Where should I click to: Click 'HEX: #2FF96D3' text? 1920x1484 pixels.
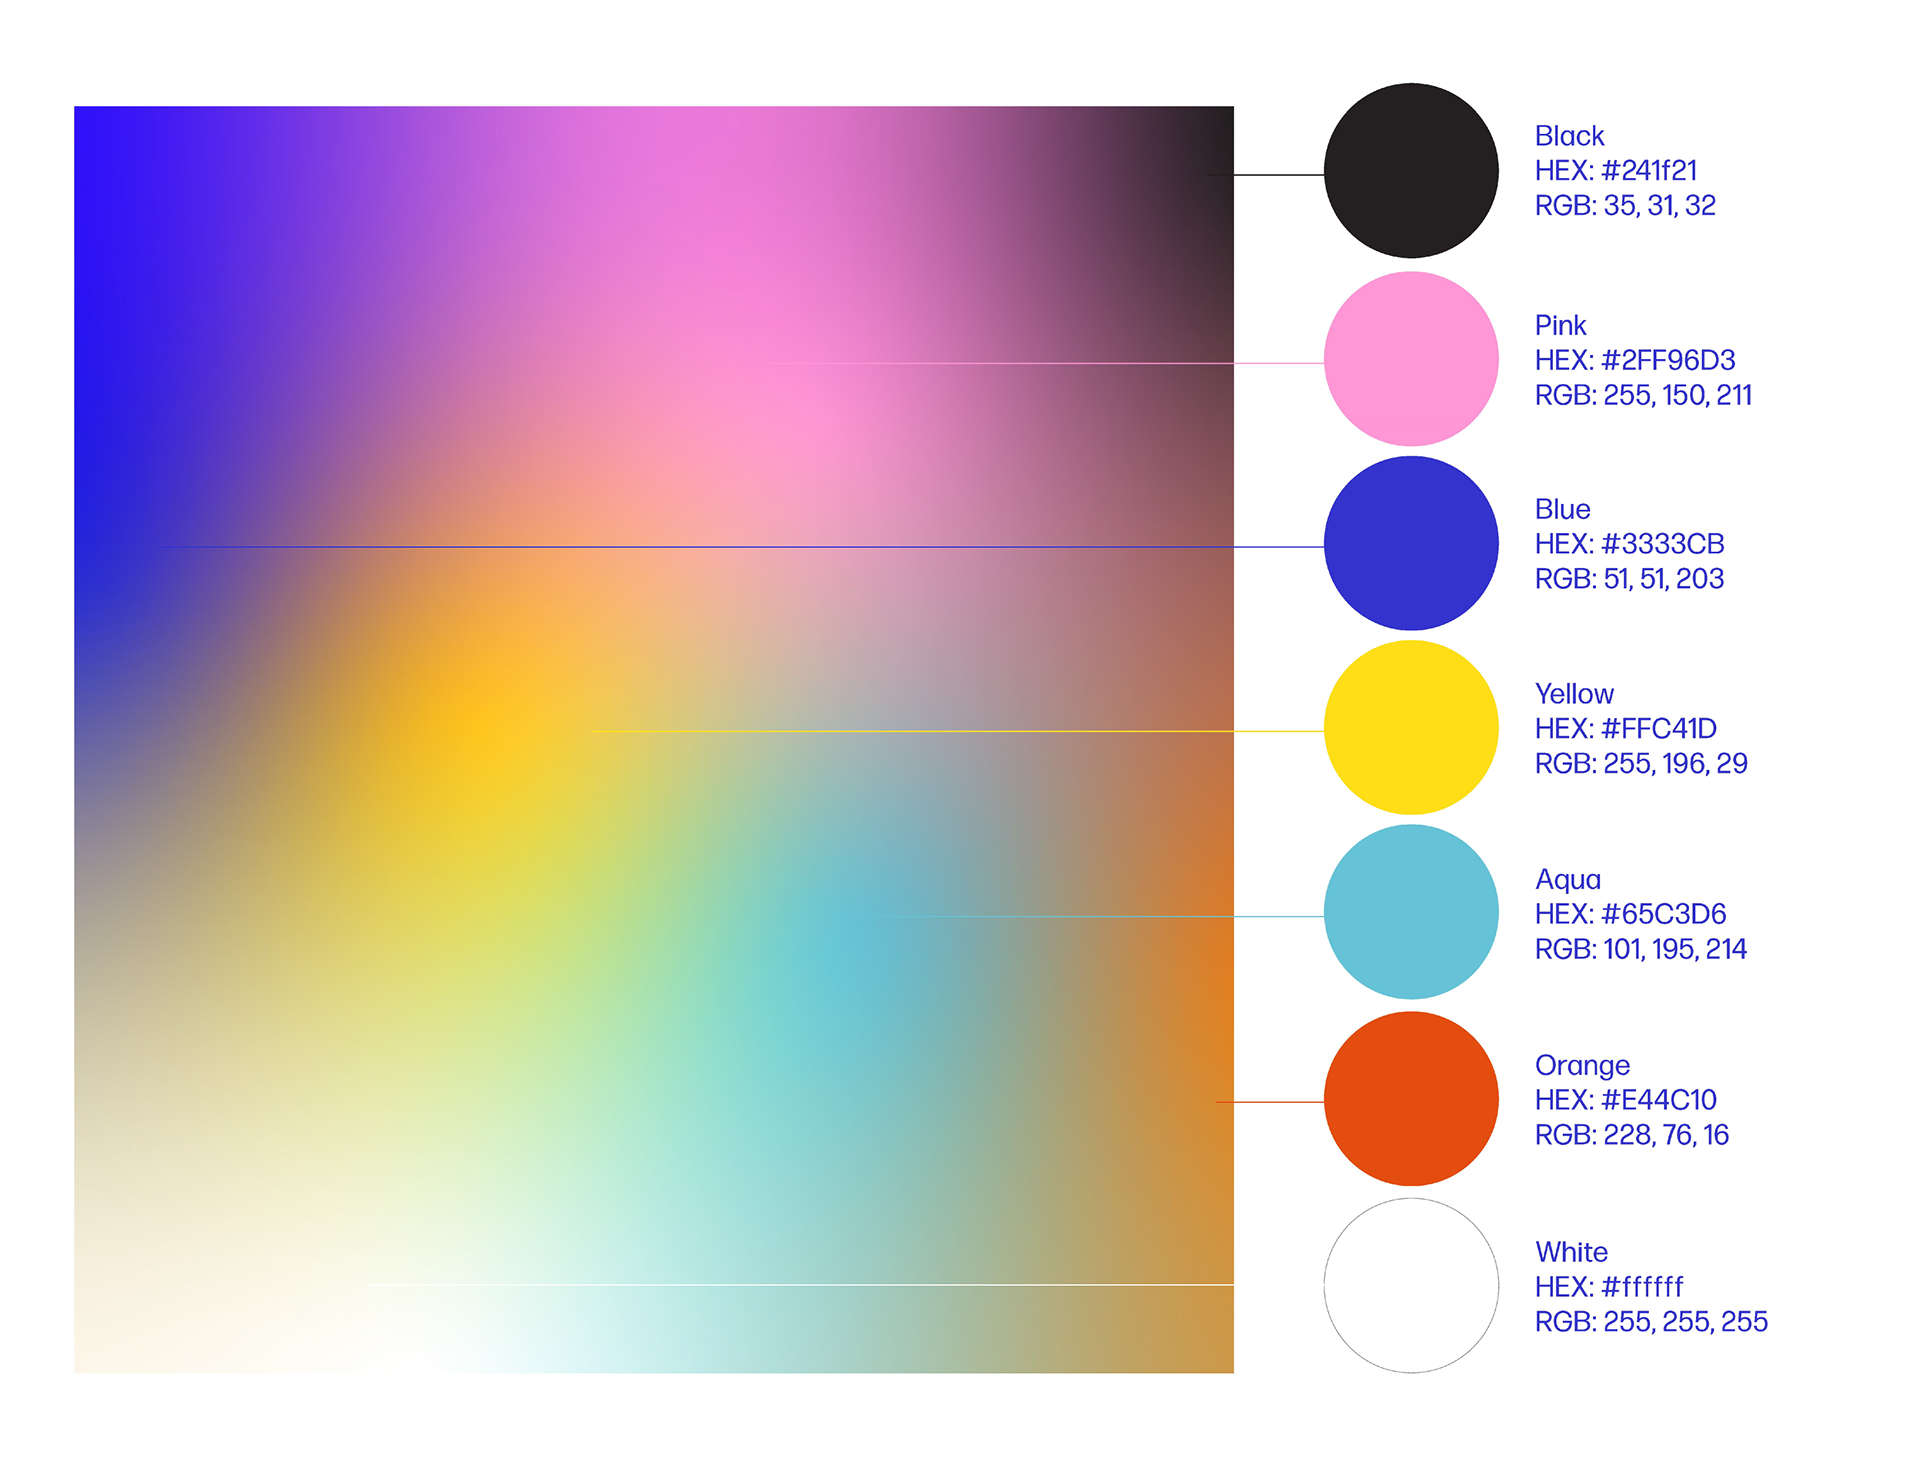click(1635, 360)
